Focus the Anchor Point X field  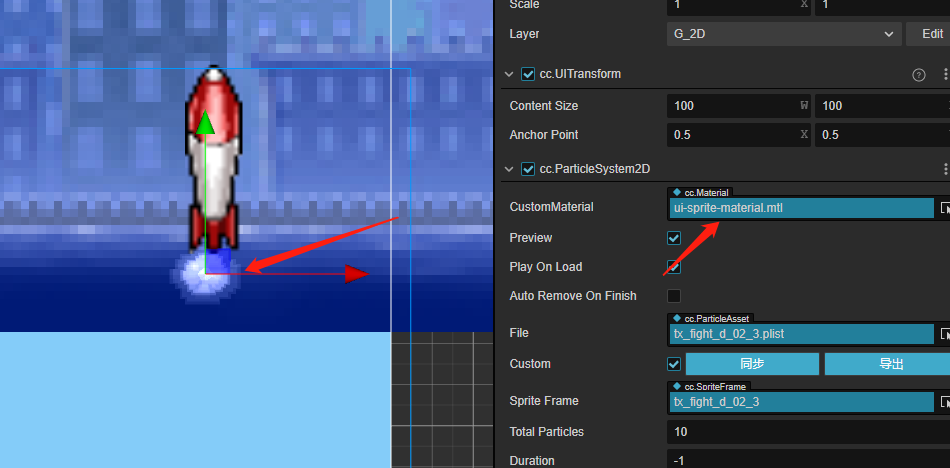739,135
